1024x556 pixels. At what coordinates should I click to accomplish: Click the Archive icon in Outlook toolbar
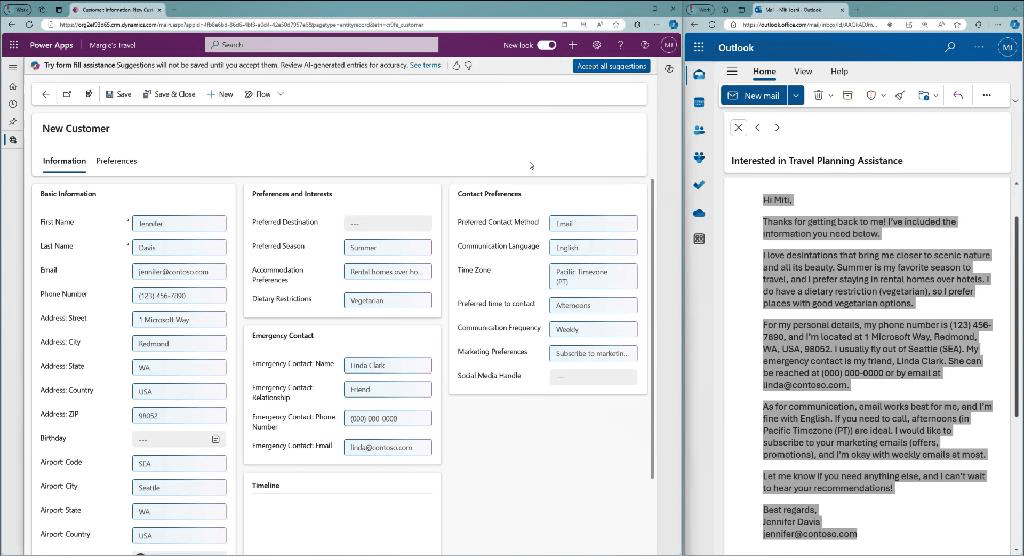[x=848, y=95]
